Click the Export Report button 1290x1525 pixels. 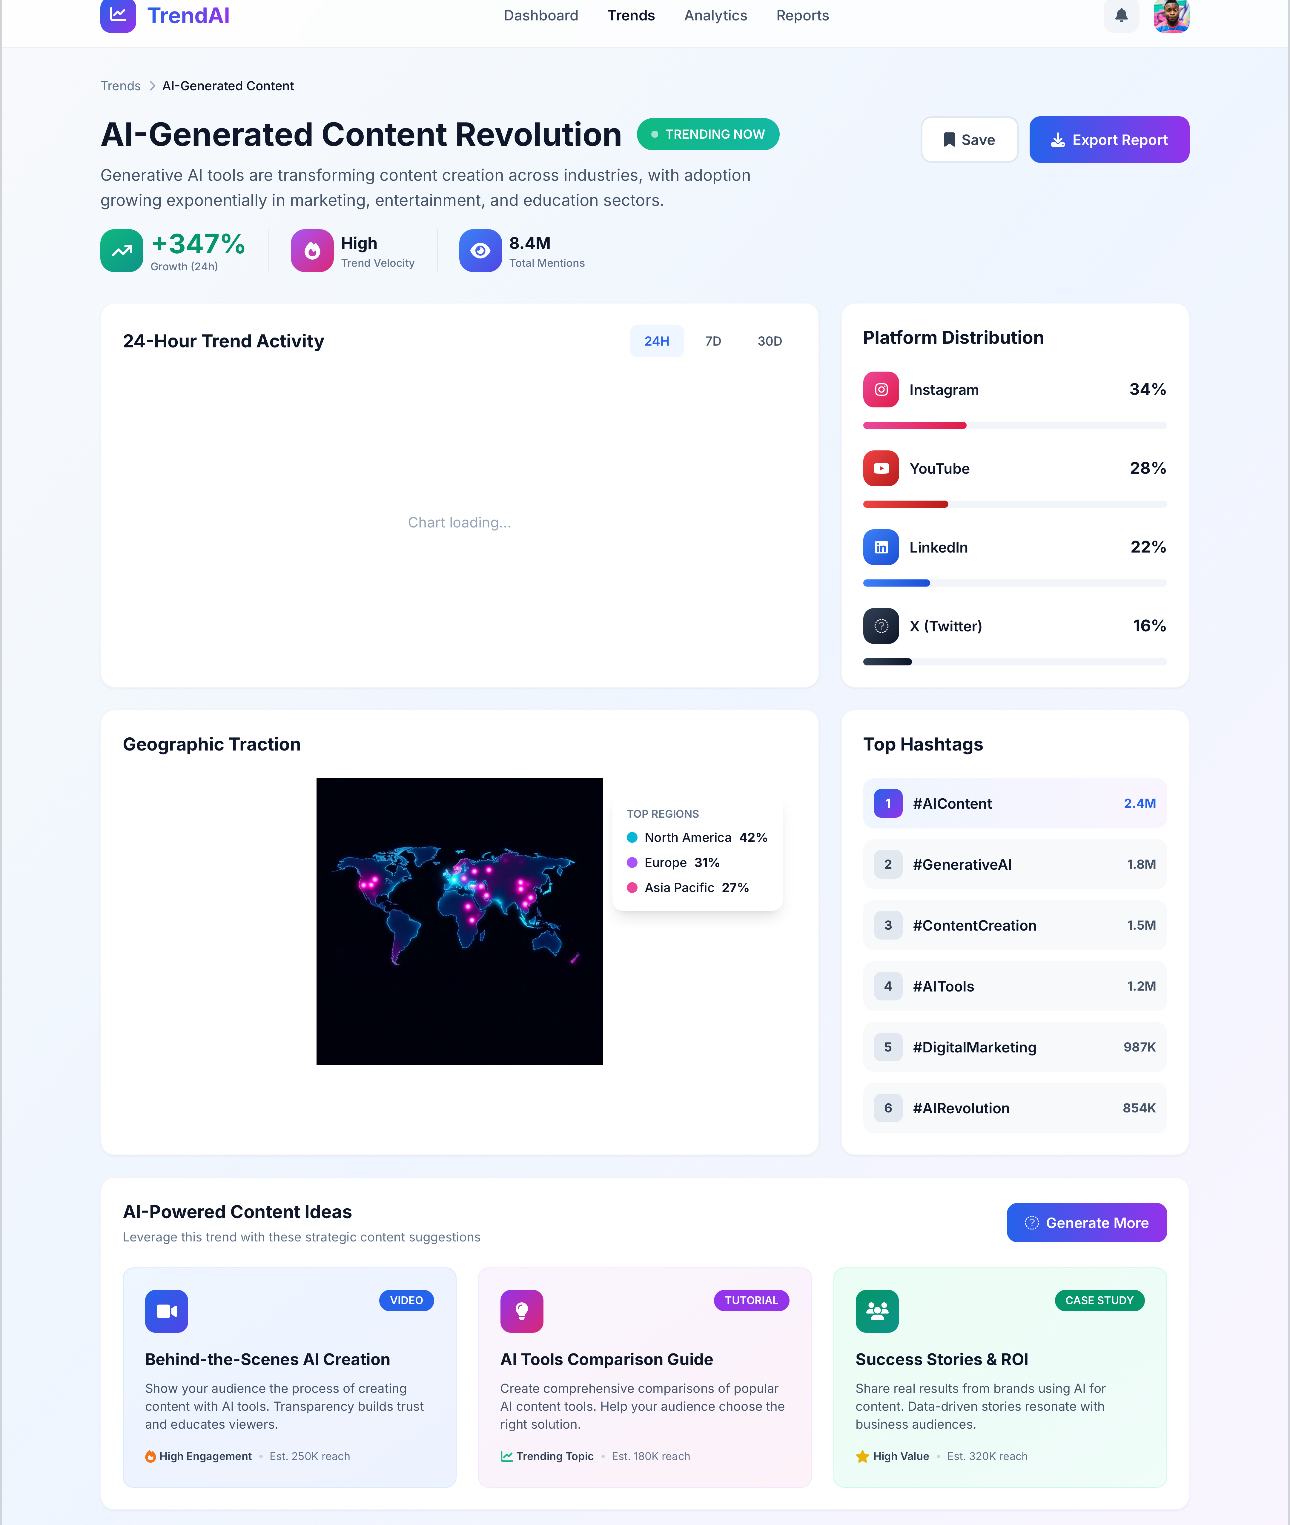[1110, 140]
